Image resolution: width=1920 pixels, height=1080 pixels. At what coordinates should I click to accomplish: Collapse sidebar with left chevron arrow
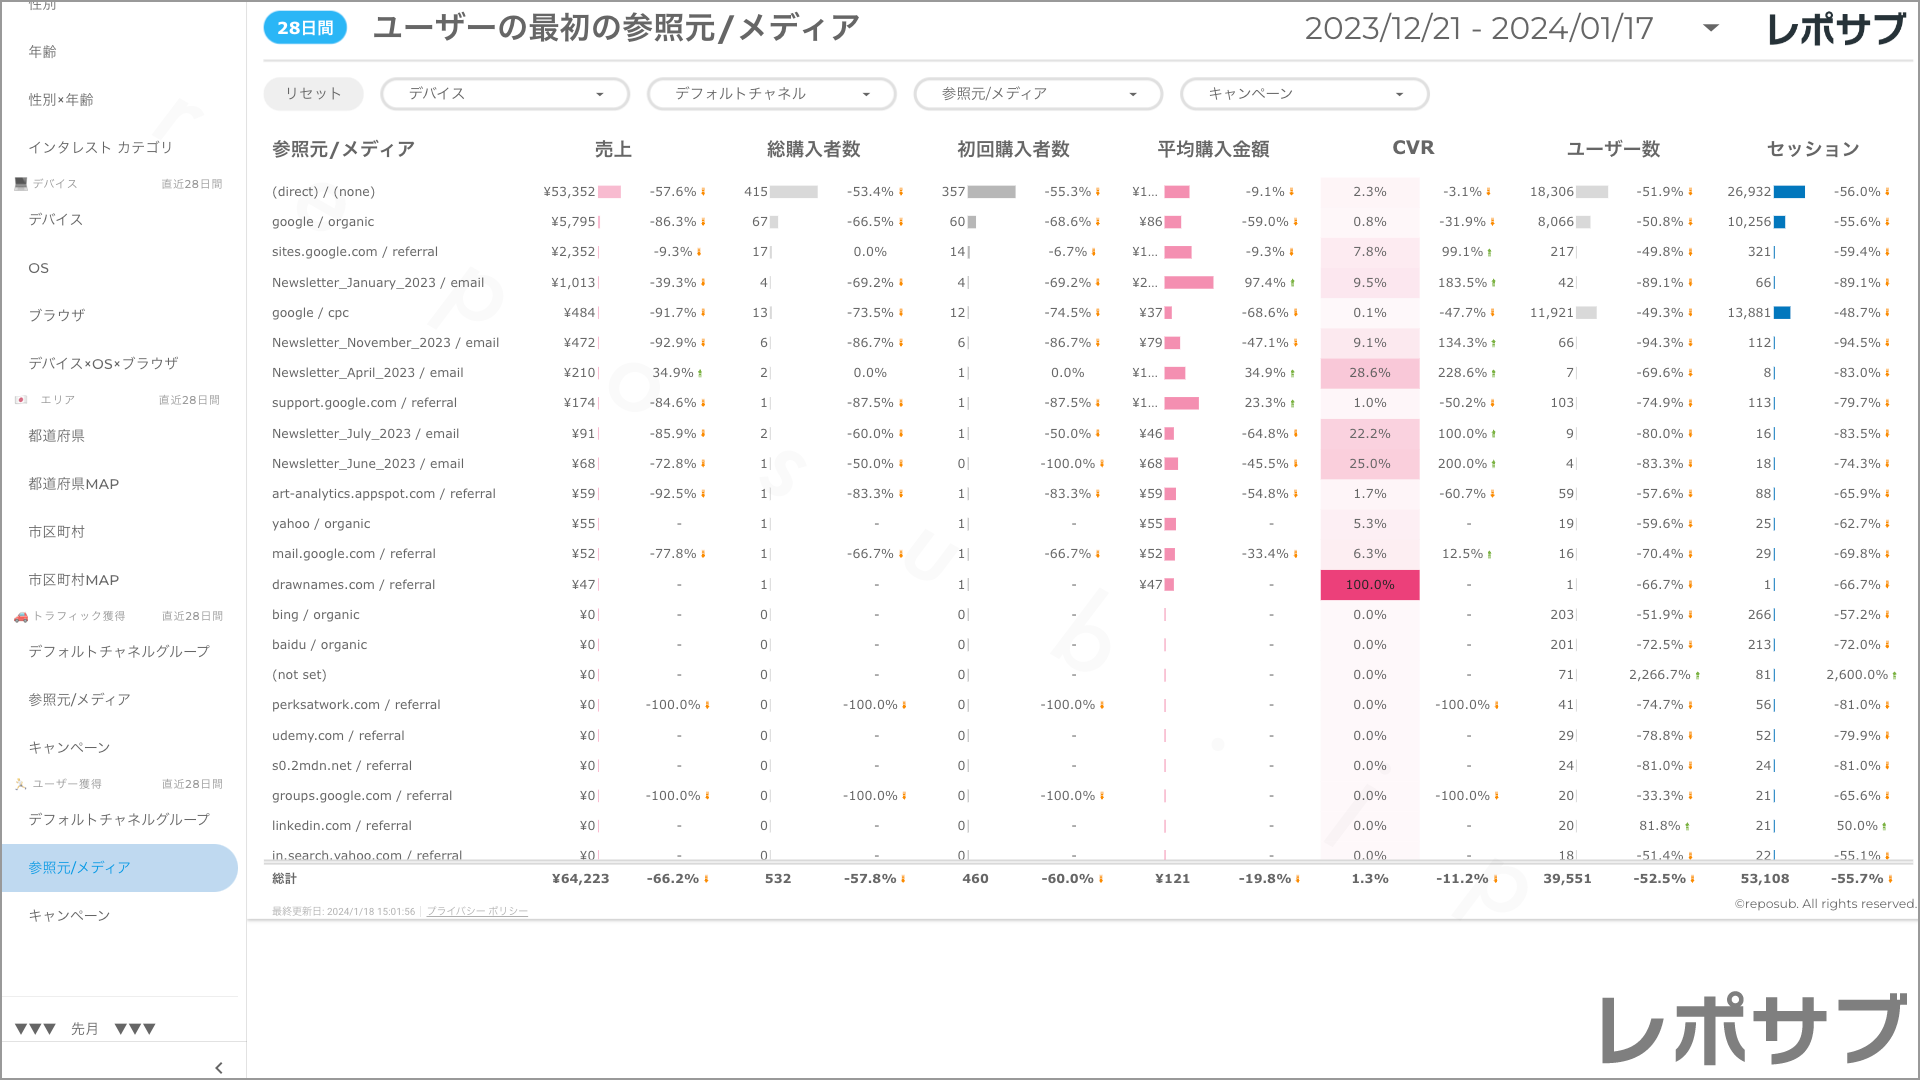219,1067
